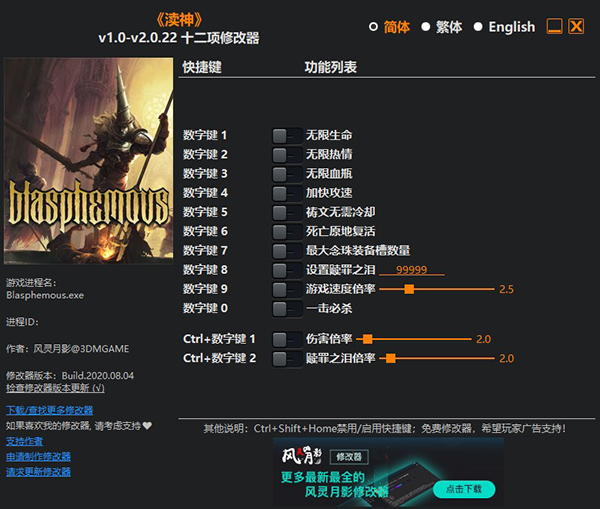This screenshot has height=509, width=600.
Task: Select English language radio button
Action: point(478,27)
